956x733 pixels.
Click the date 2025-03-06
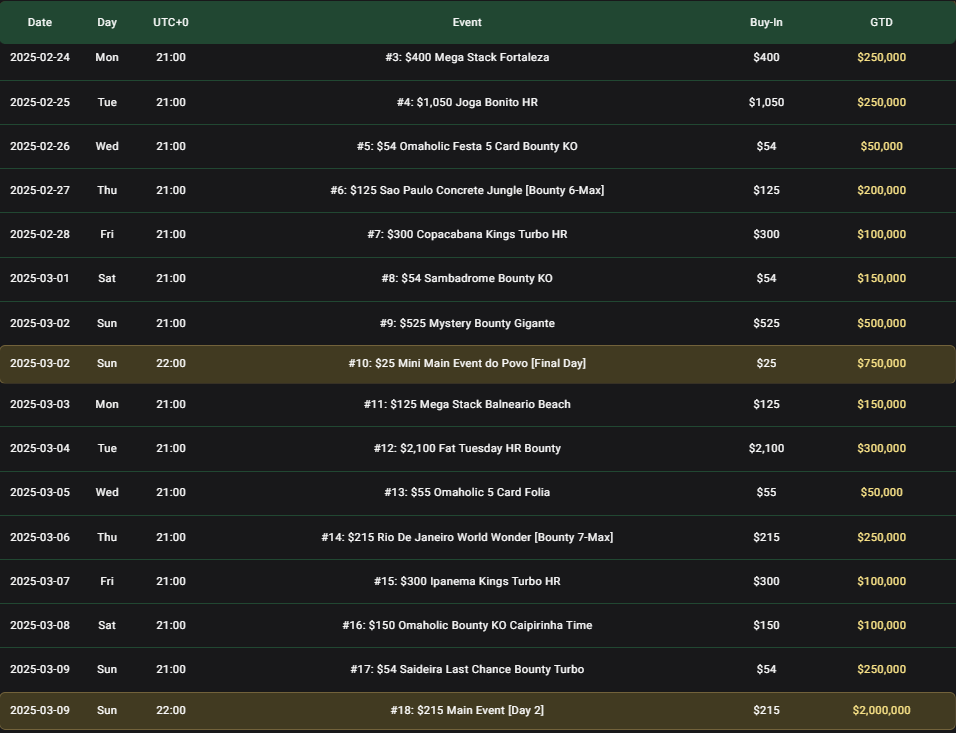pyautogui.click(x=40, y=537)
